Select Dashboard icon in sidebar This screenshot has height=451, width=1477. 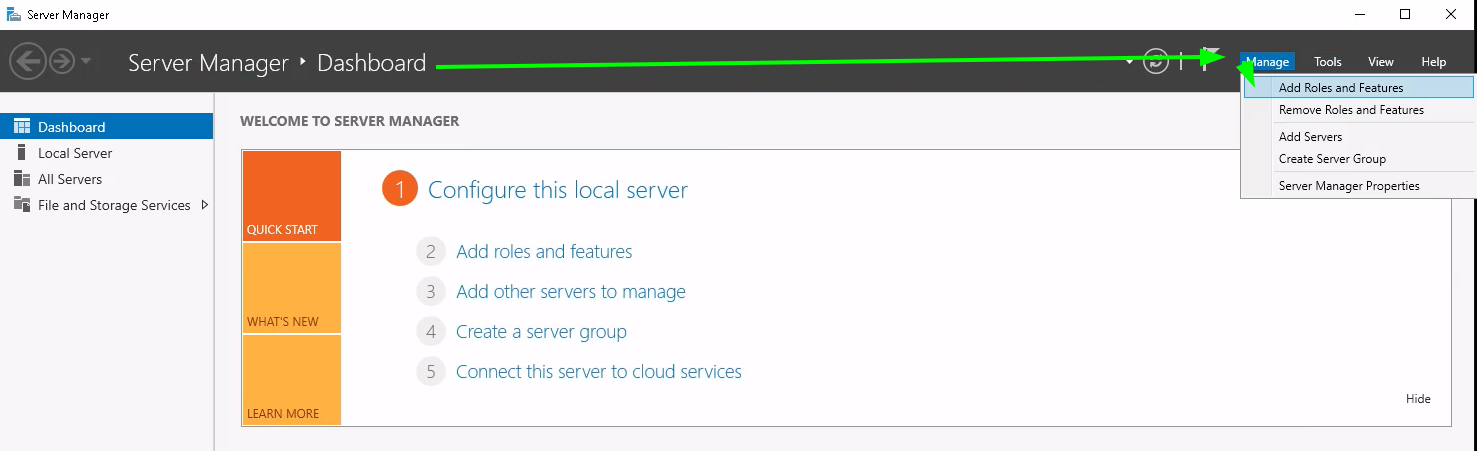[22, 127]
